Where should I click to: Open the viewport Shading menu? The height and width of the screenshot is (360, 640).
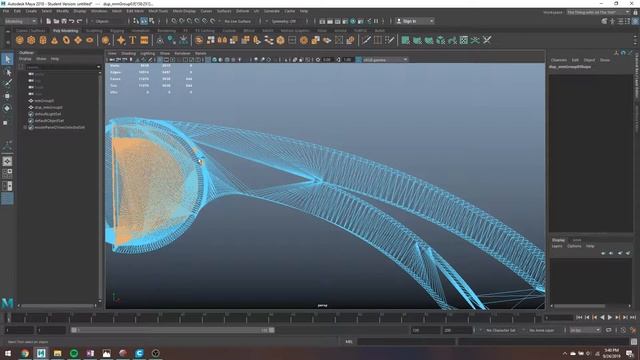tap(129, 53)
